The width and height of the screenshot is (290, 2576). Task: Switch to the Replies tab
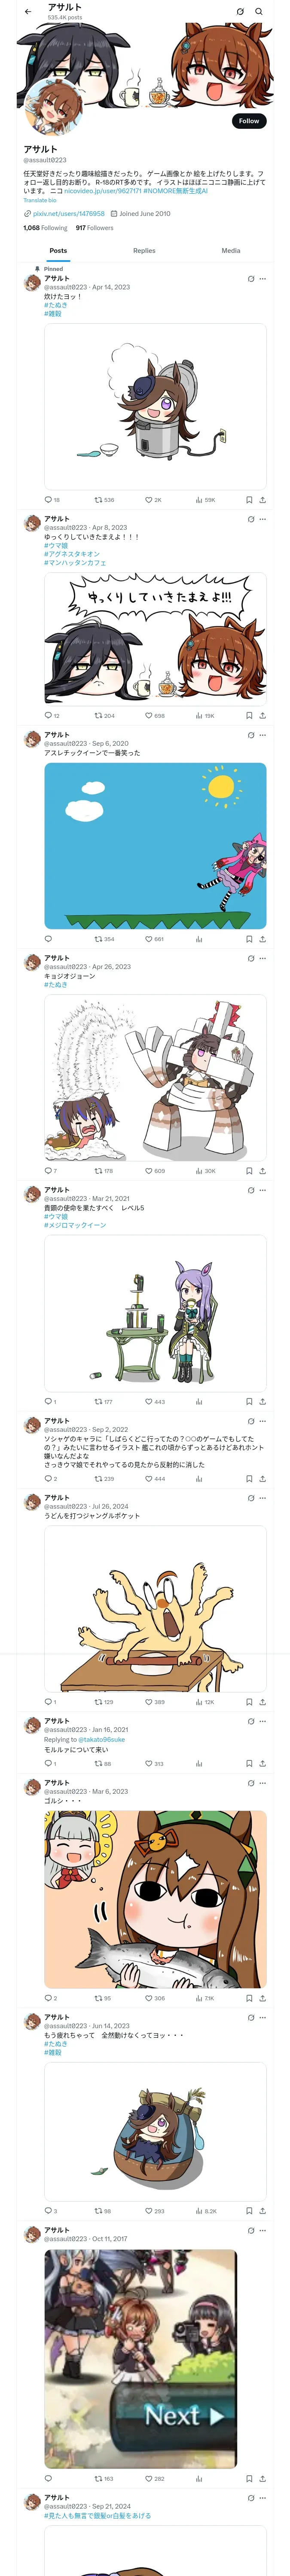pyautogui.click(x=144, y=251)
